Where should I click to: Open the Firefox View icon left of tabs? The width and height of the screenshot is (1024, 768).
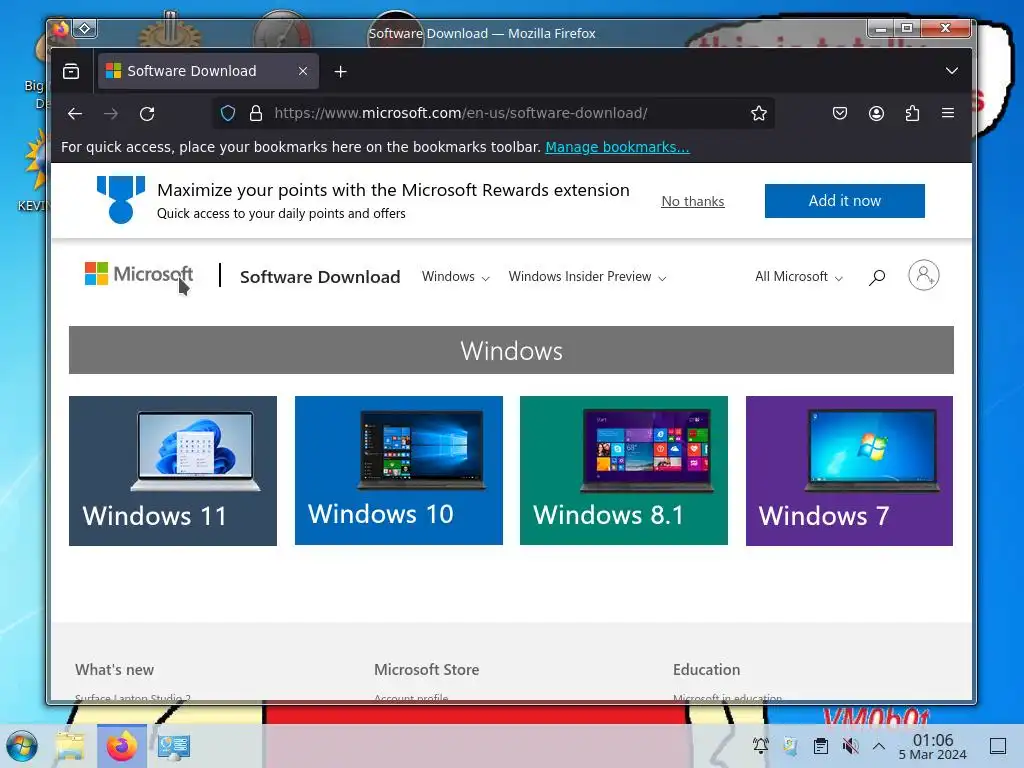tap(71, 71)
